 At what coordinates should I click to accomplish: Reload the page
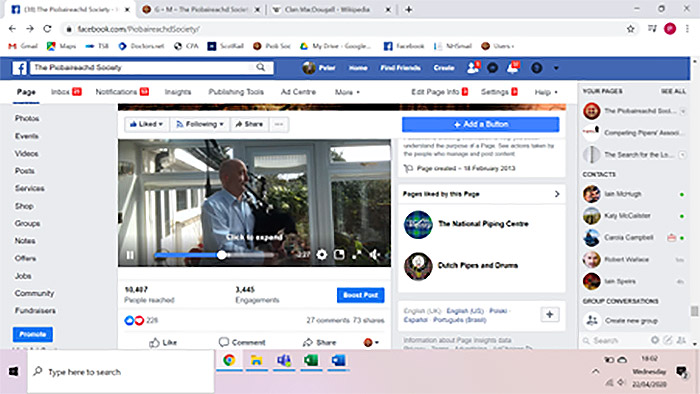tap(47, 29)
